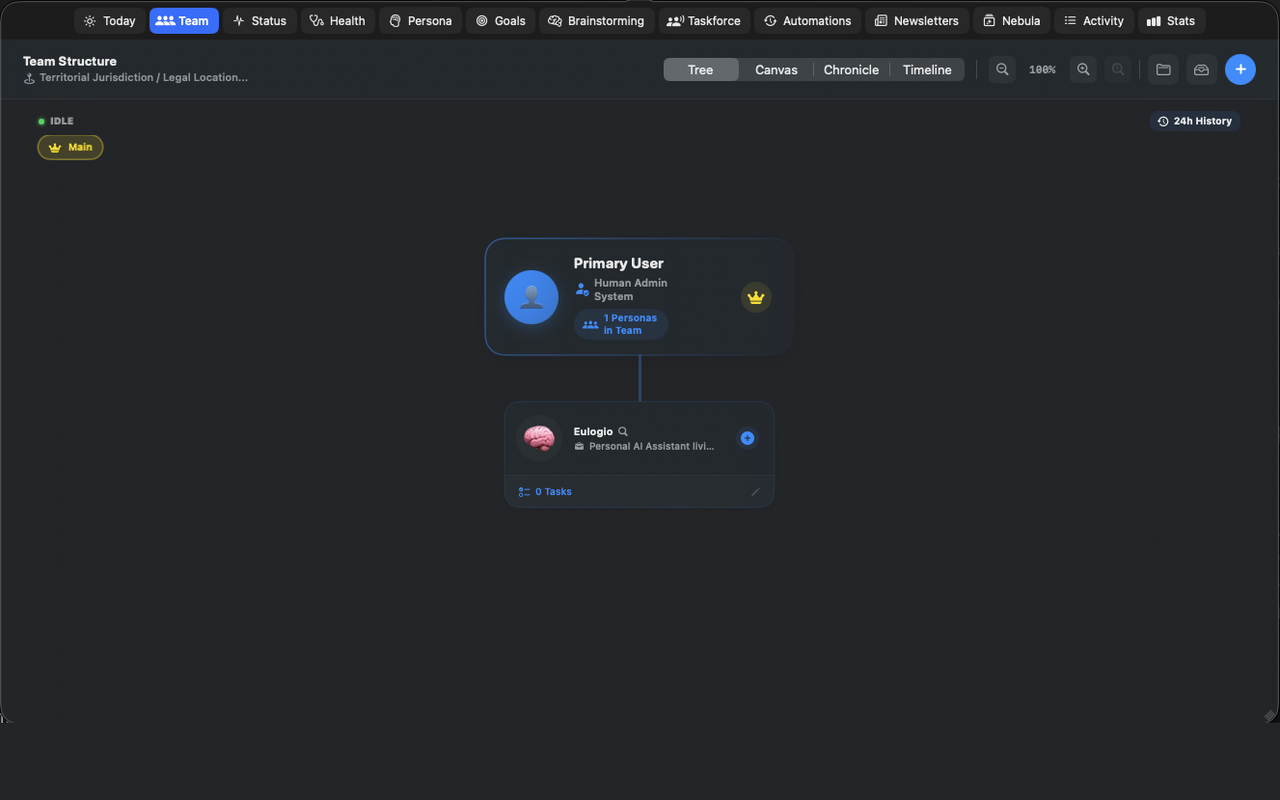Switch to the Timeline view

[x=927, y=69]
